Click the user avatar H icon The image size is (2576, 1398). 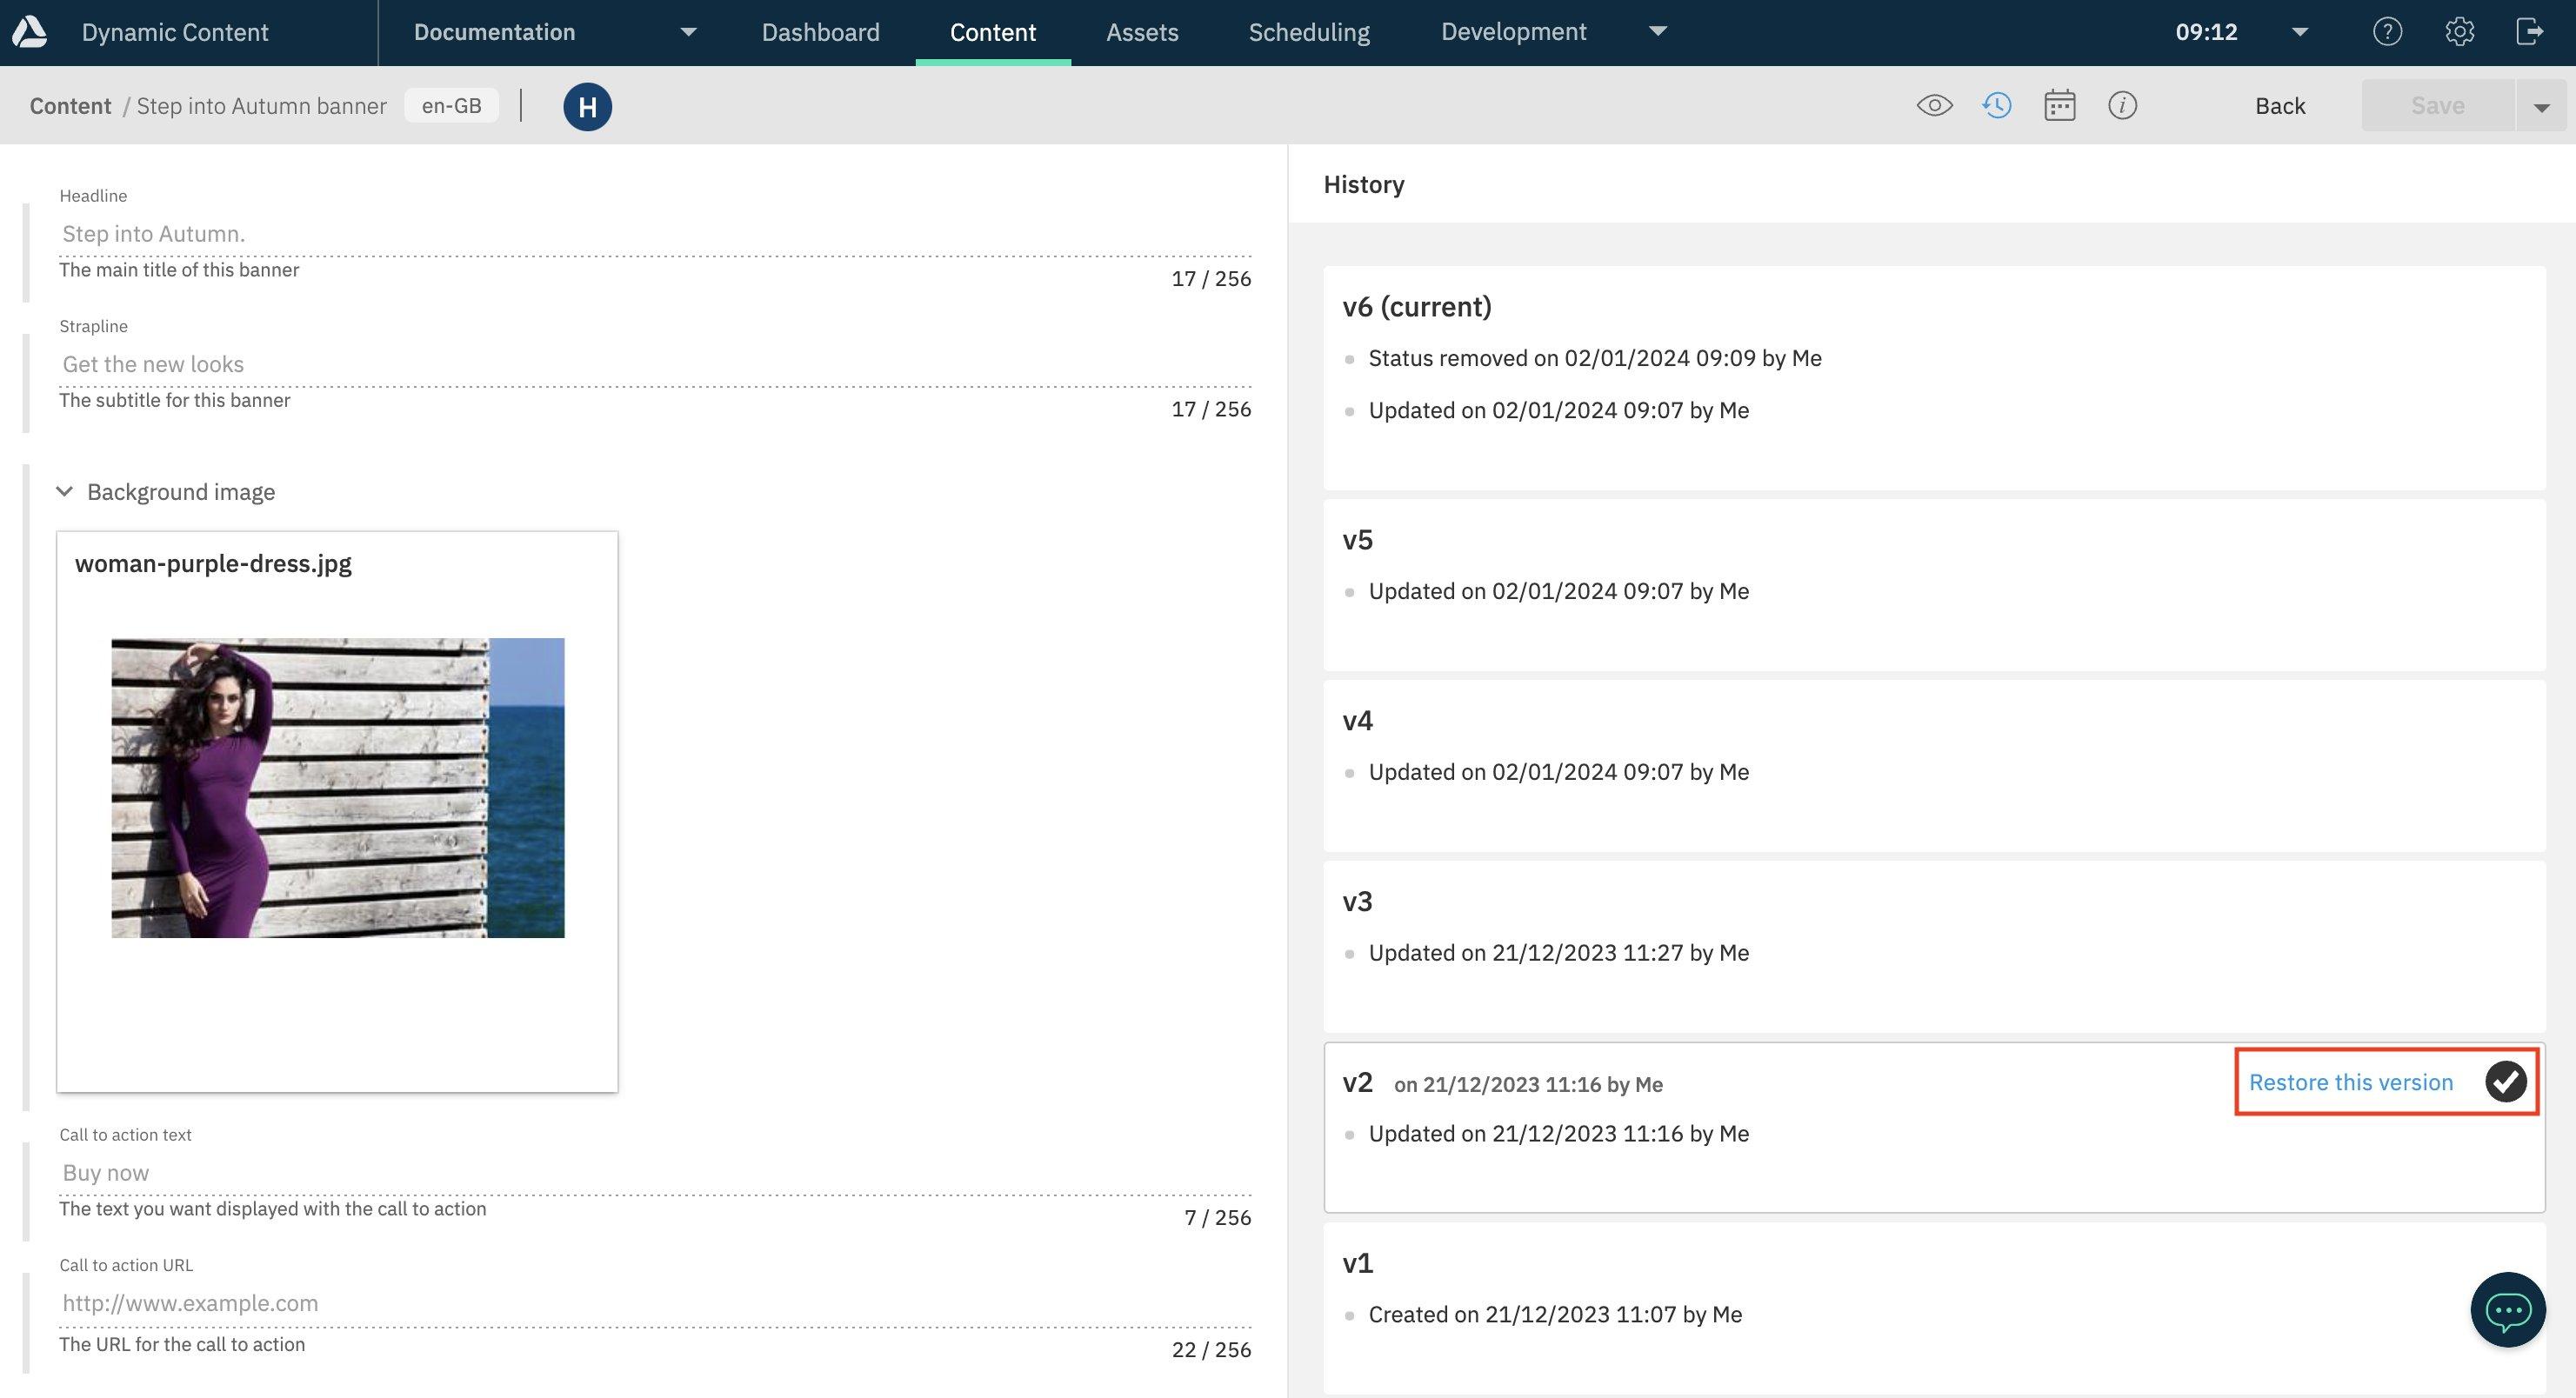[587, 105]
